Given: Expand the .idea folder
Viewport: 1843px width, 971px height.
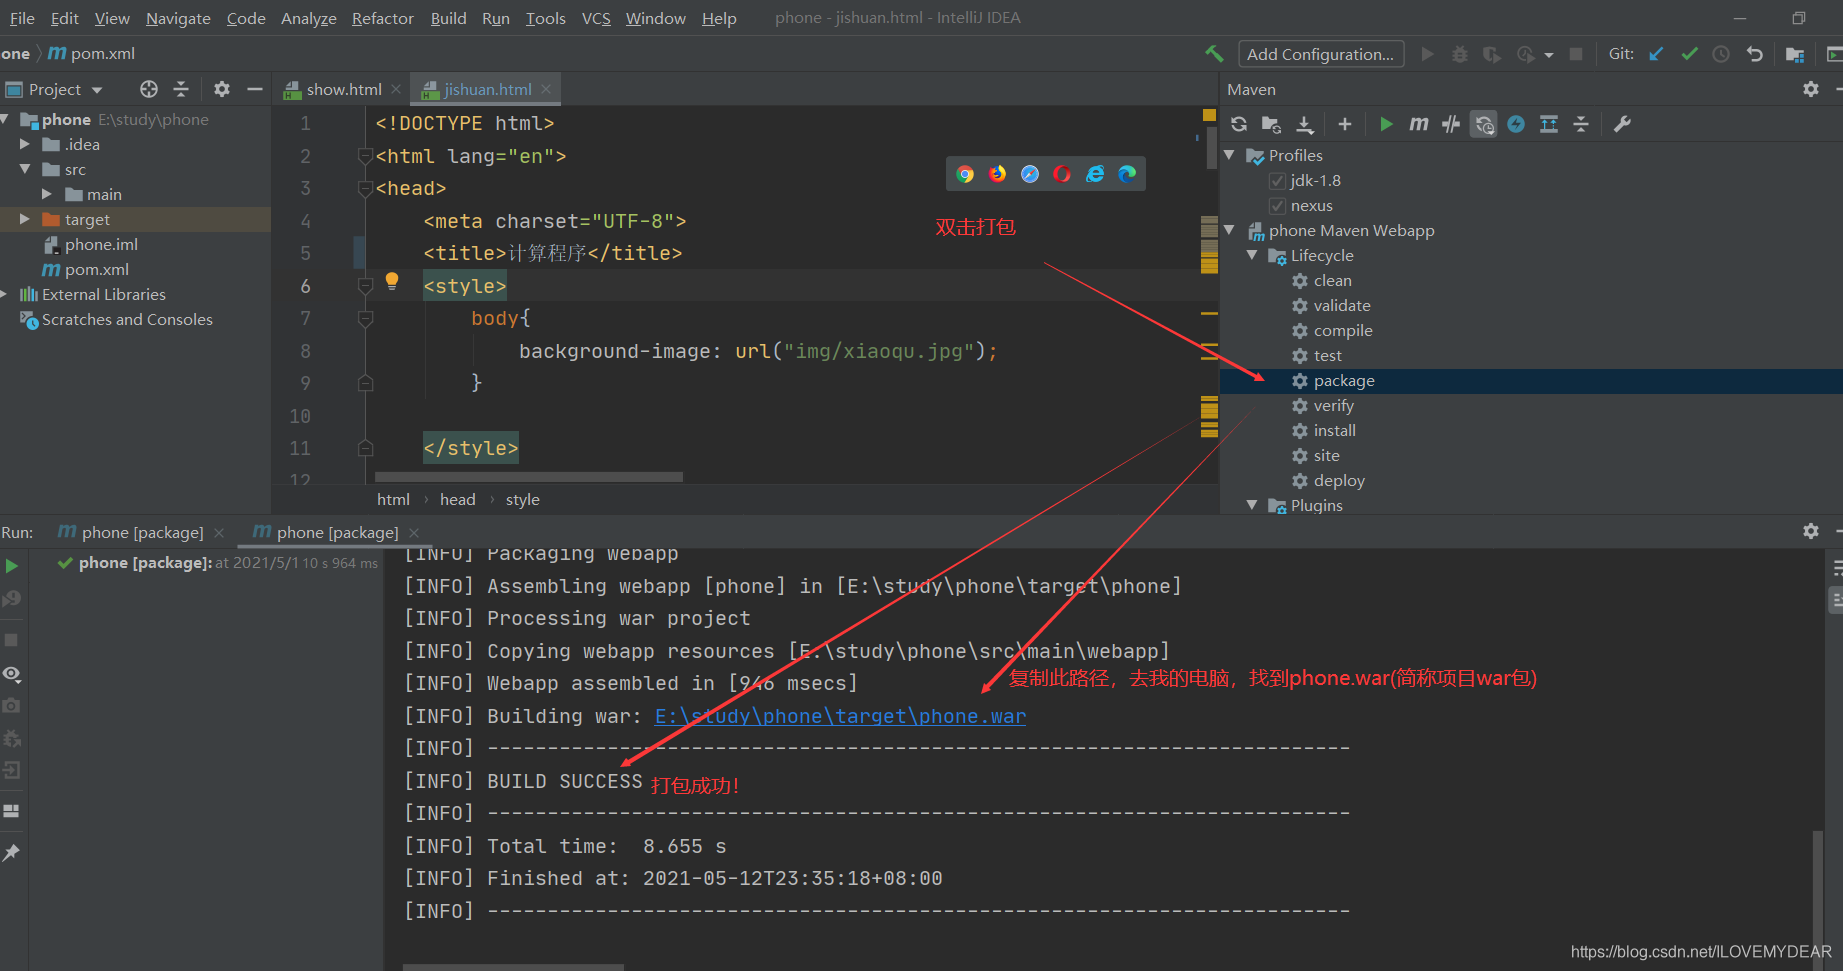Looking at the screenshot, I should click(25, 144).
